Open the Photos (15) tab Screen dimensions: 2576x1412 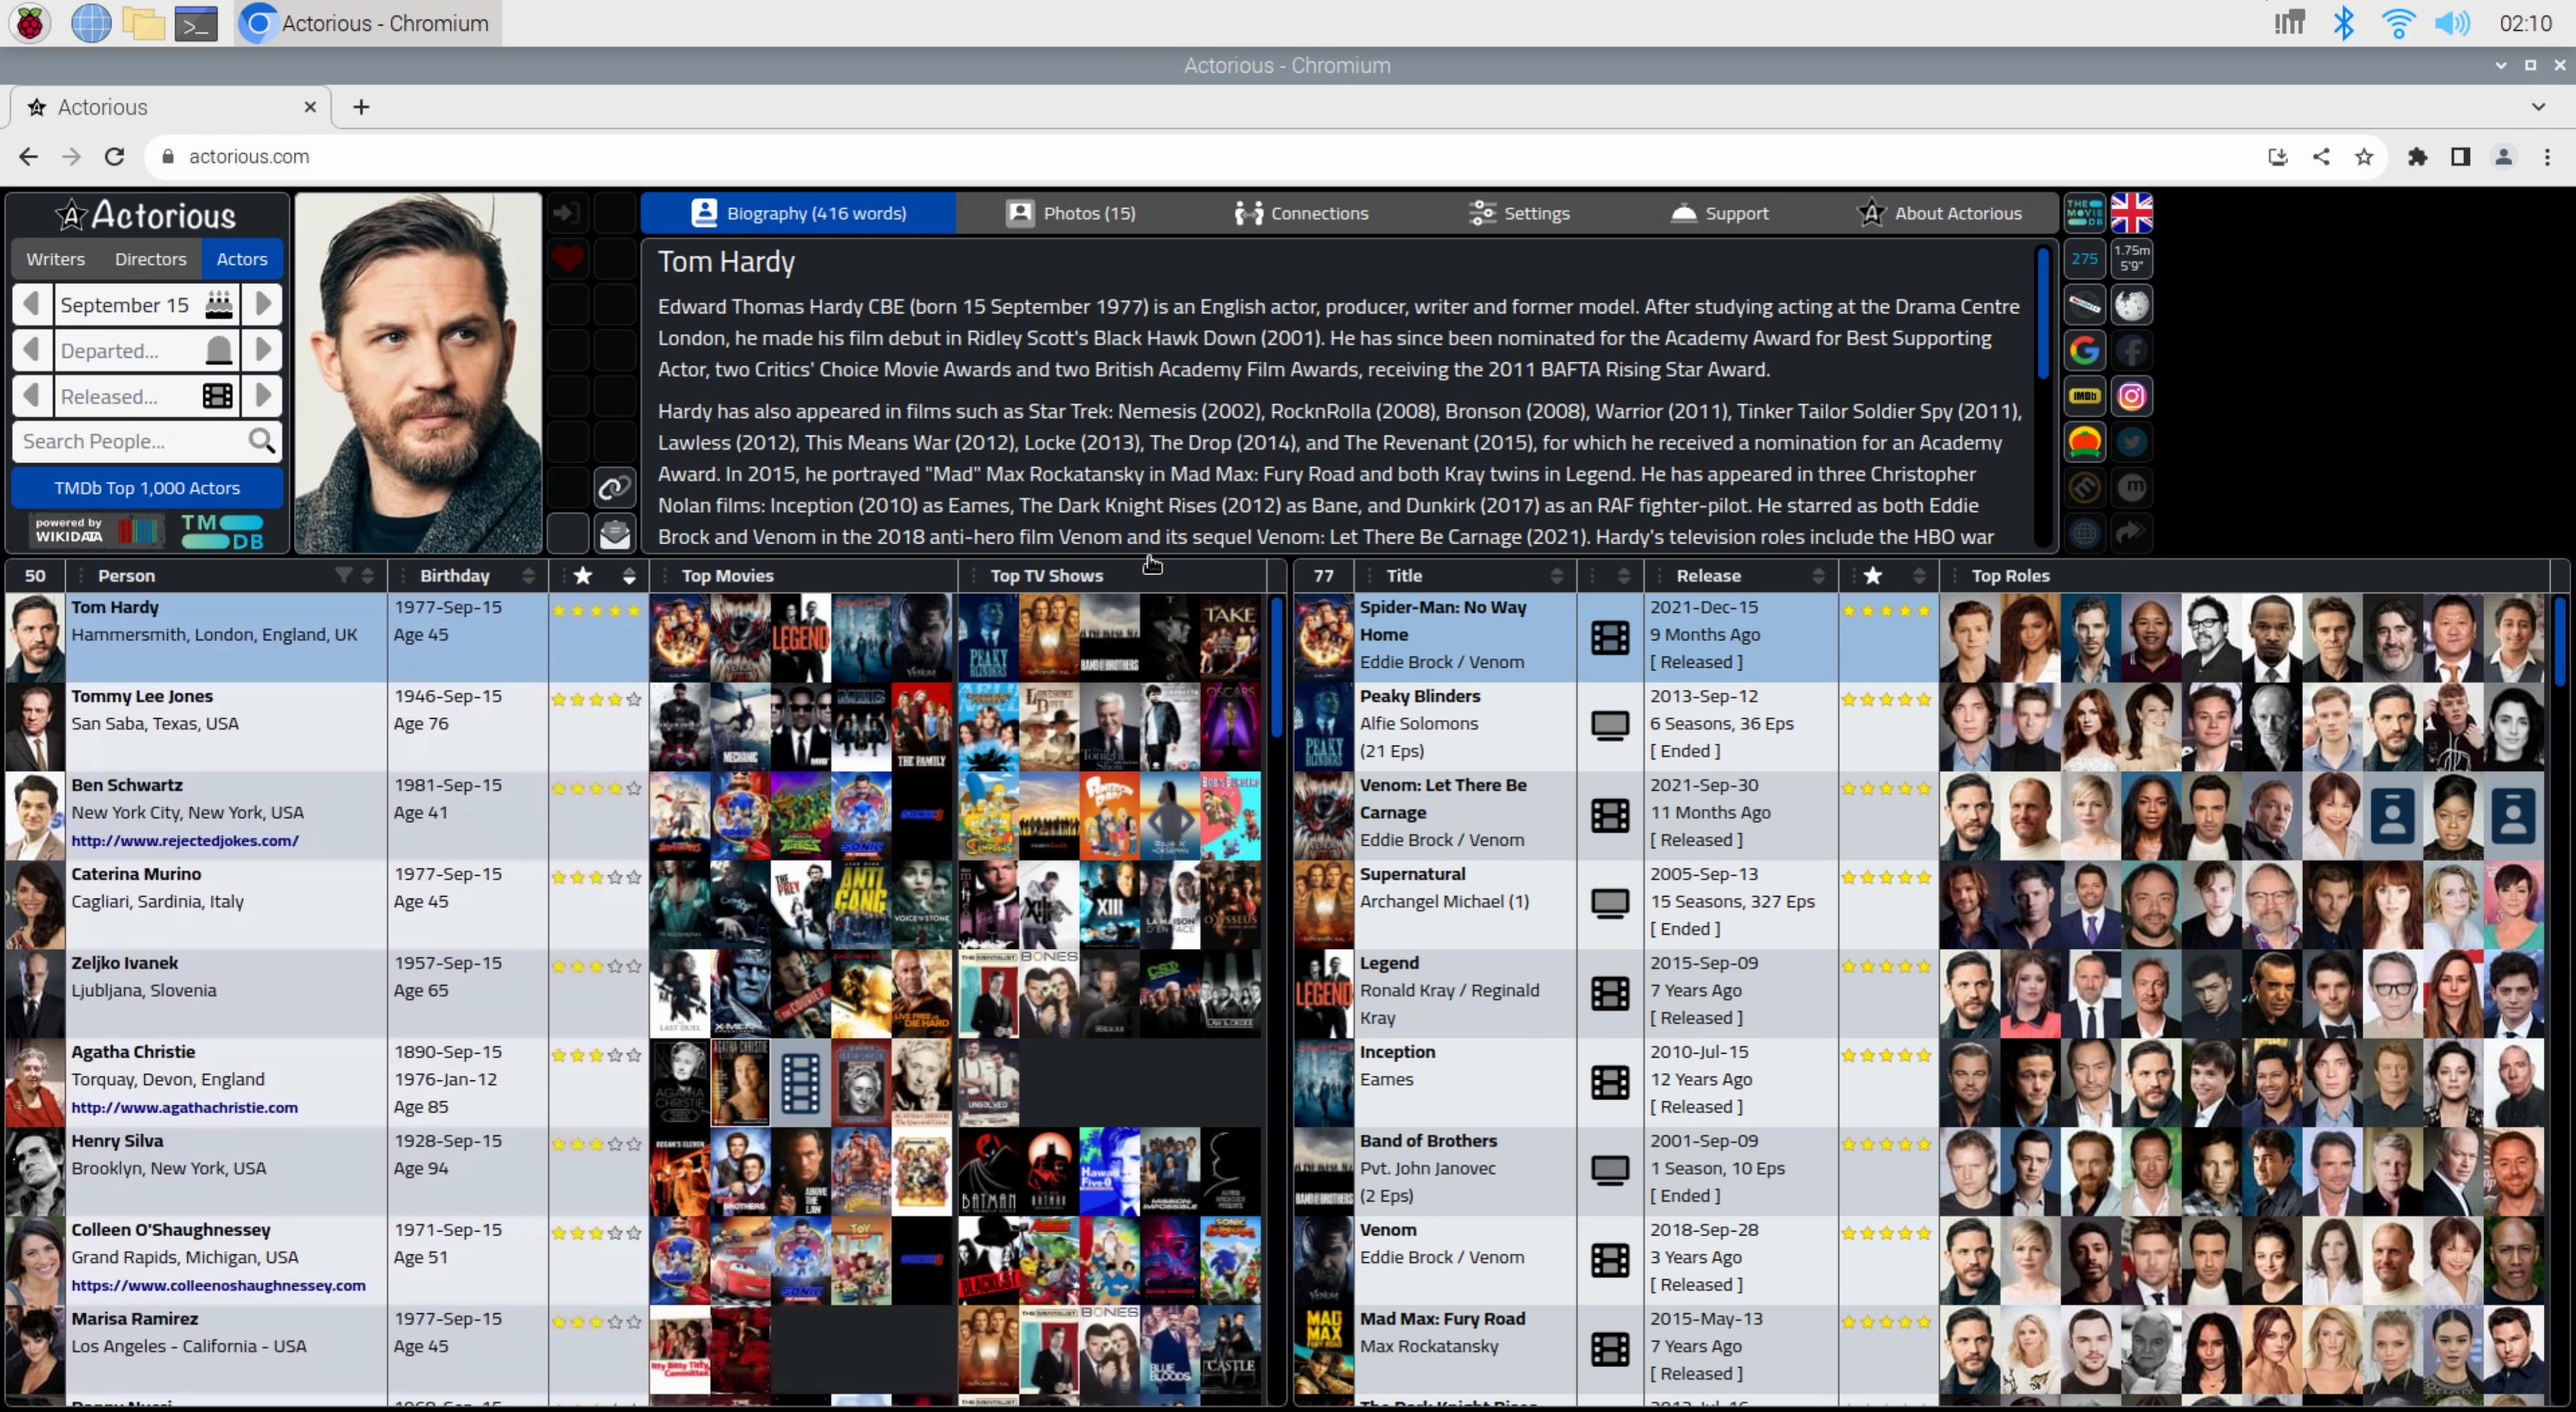point(1071,213)
